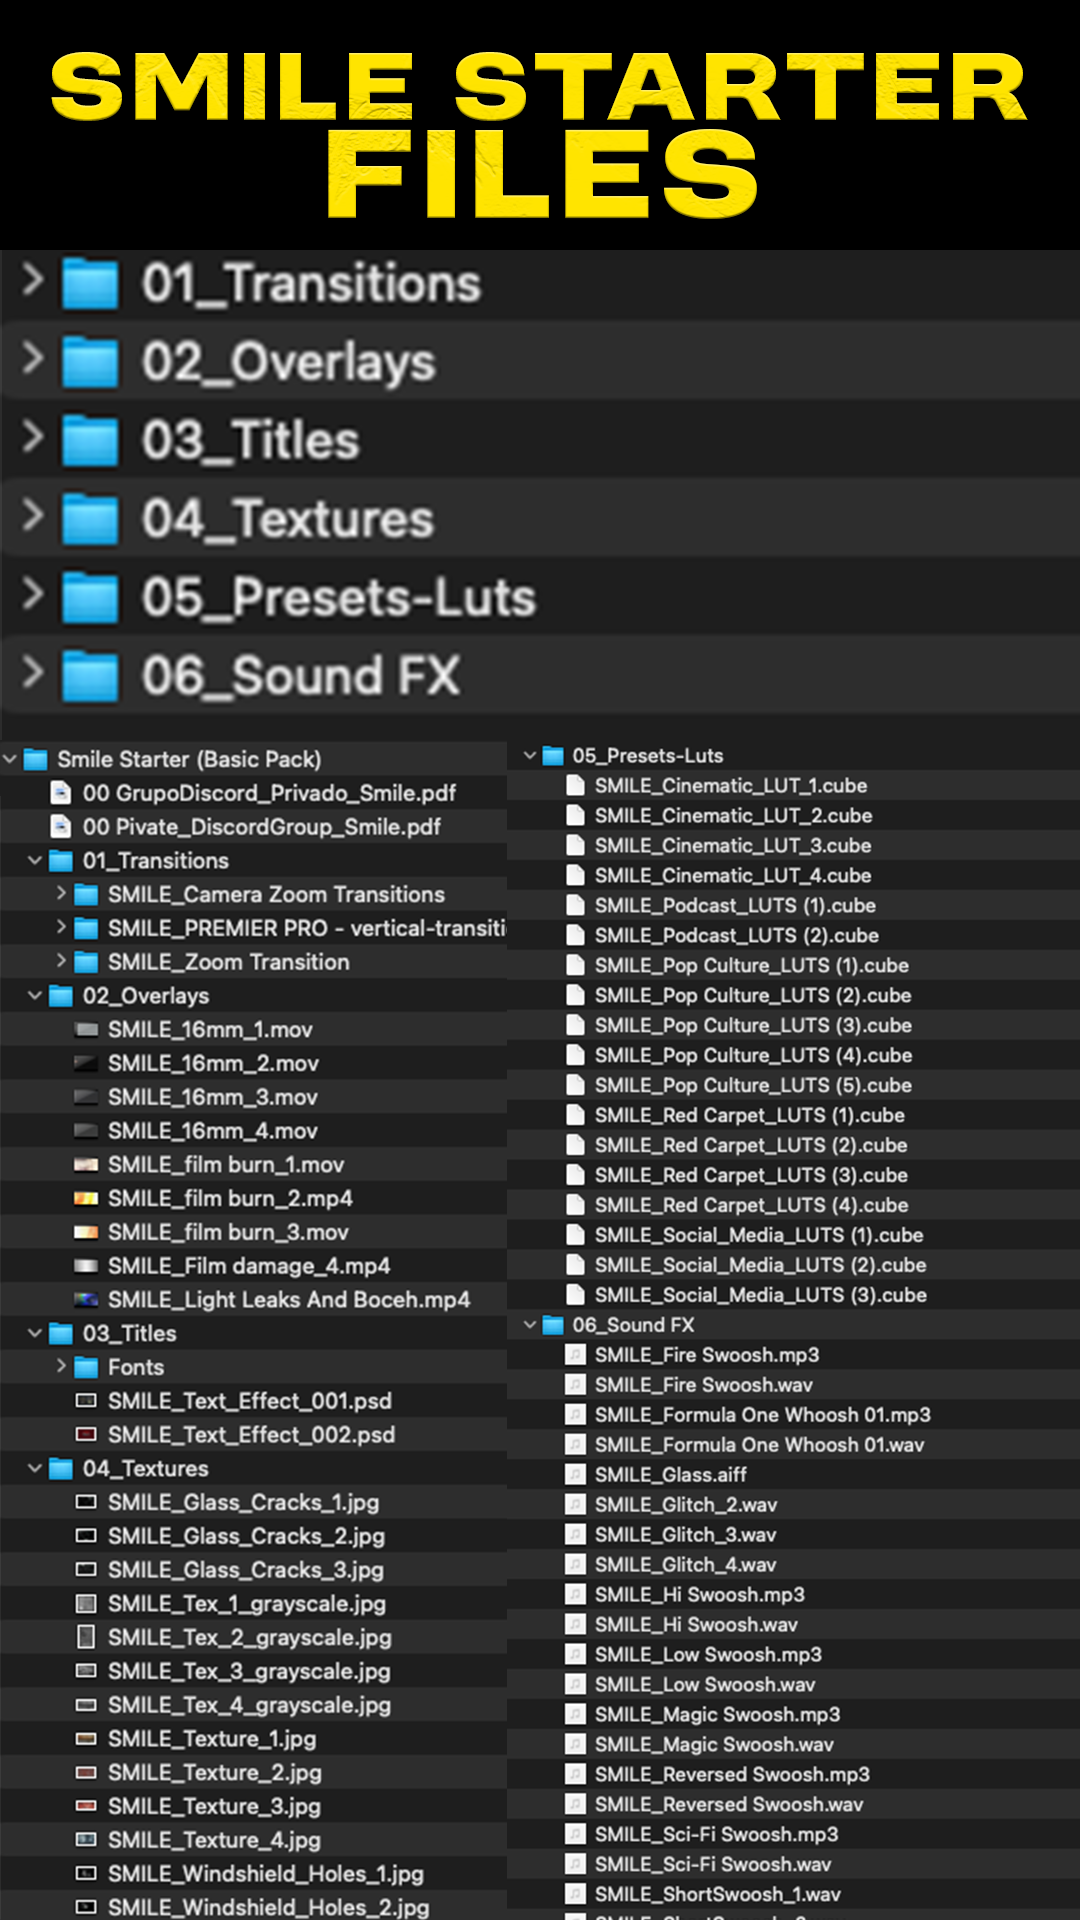This screenshot has height=1920, width=1080.
Task: Click the SMILE_Light Leaks And Boceh.mp4 icon
Action: (87, 1299)
